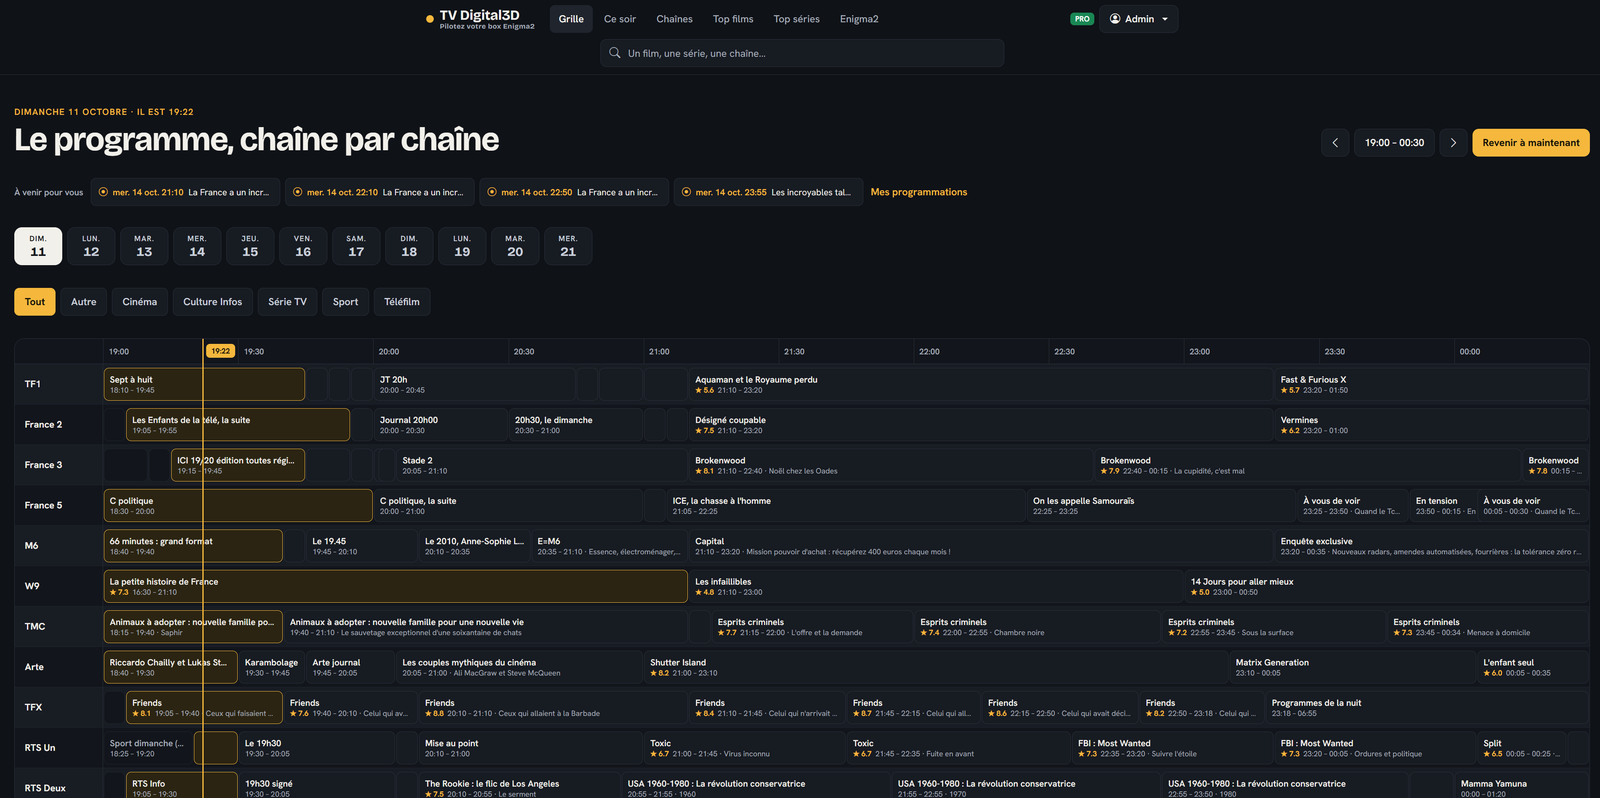1600x798 pixels.
Task: Open C politique program on France 5
Action: 238,506
